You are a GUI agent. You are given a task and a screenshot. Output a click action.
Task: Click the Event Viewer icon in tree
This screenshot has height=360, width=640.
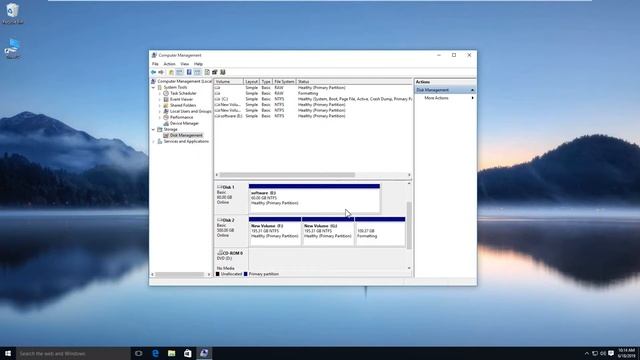[166, 99]
